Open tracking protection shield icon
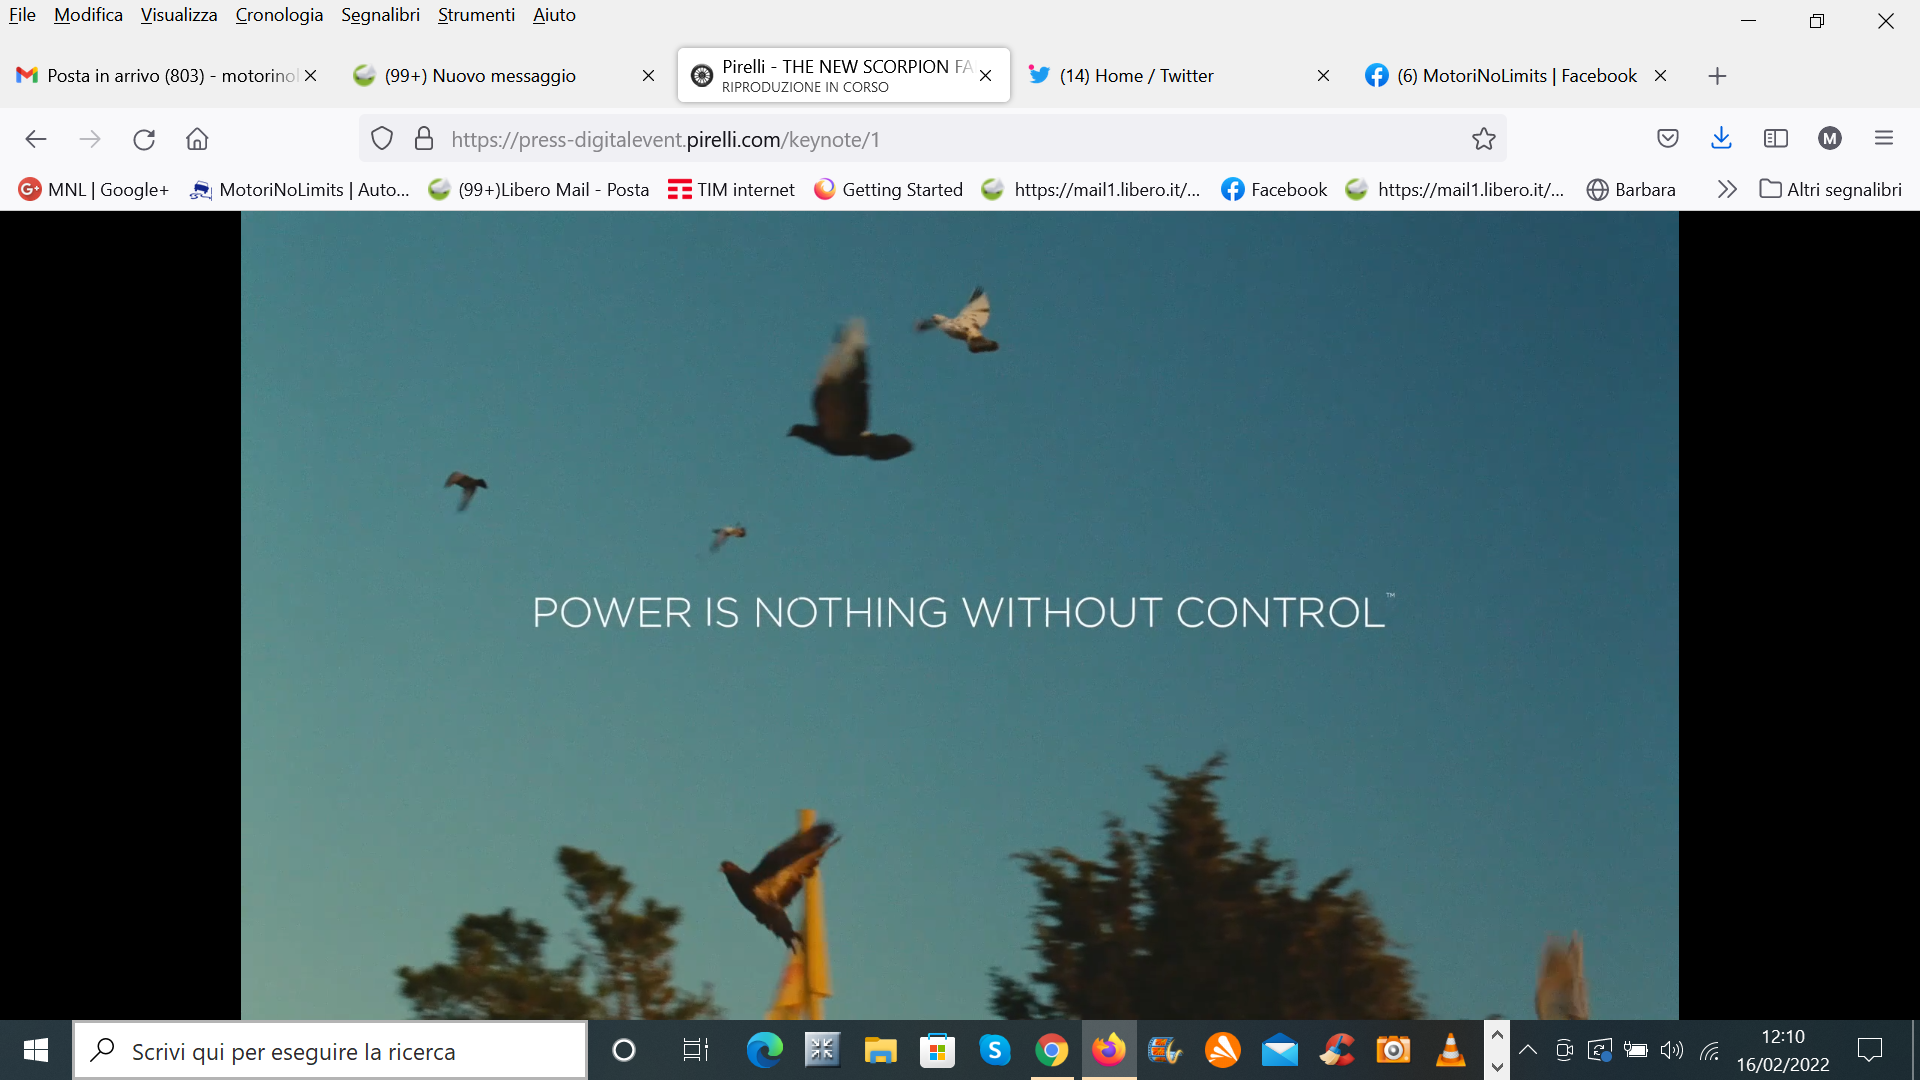The height and width of the screenshot is (1080, 1920). click(x=382, y=139)
